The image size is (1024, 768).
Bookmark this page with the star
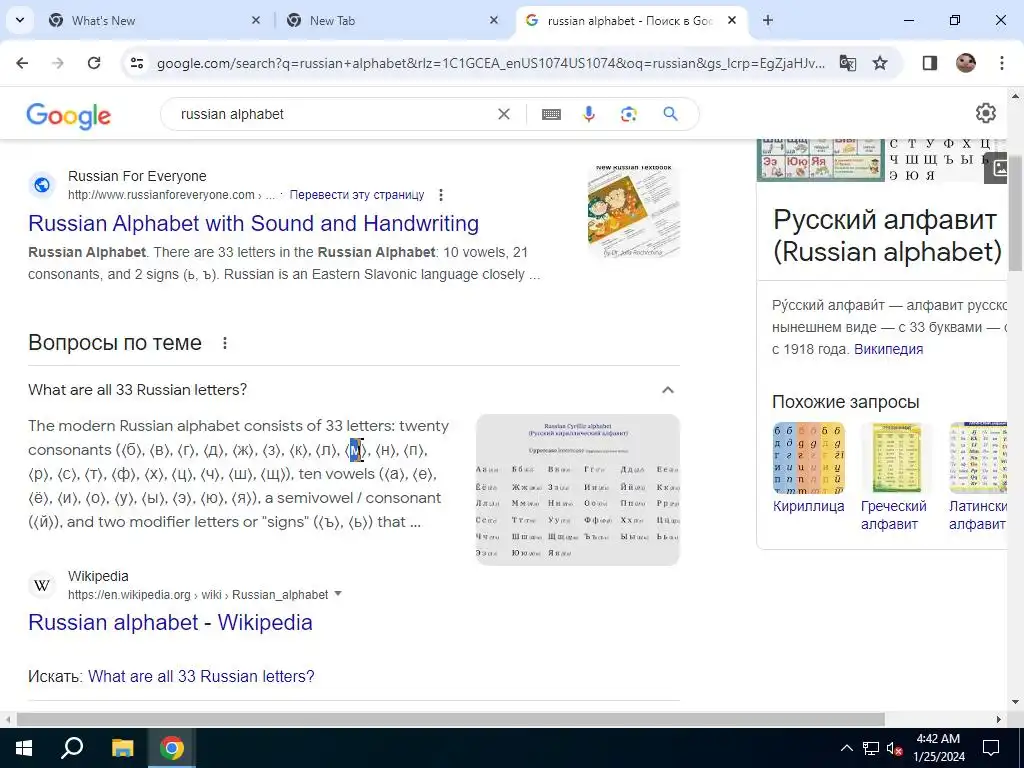(880, 63)
